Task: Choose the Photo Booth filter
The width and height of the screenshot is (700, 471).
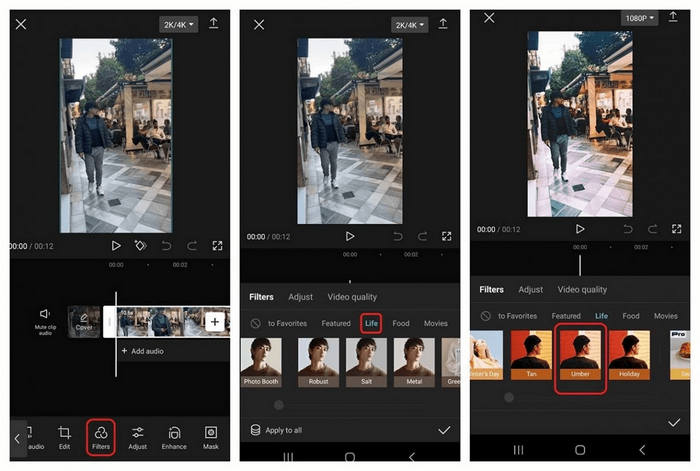Action: (x=261, y=364)
